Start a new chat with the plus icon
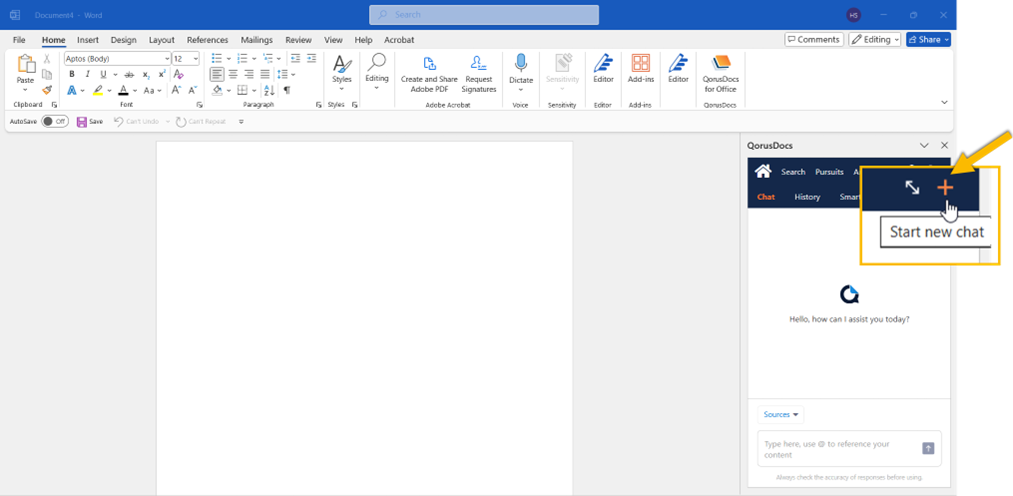Image resolution: width=1013 pixels, height=496 pixels. [x=945, y=188]
